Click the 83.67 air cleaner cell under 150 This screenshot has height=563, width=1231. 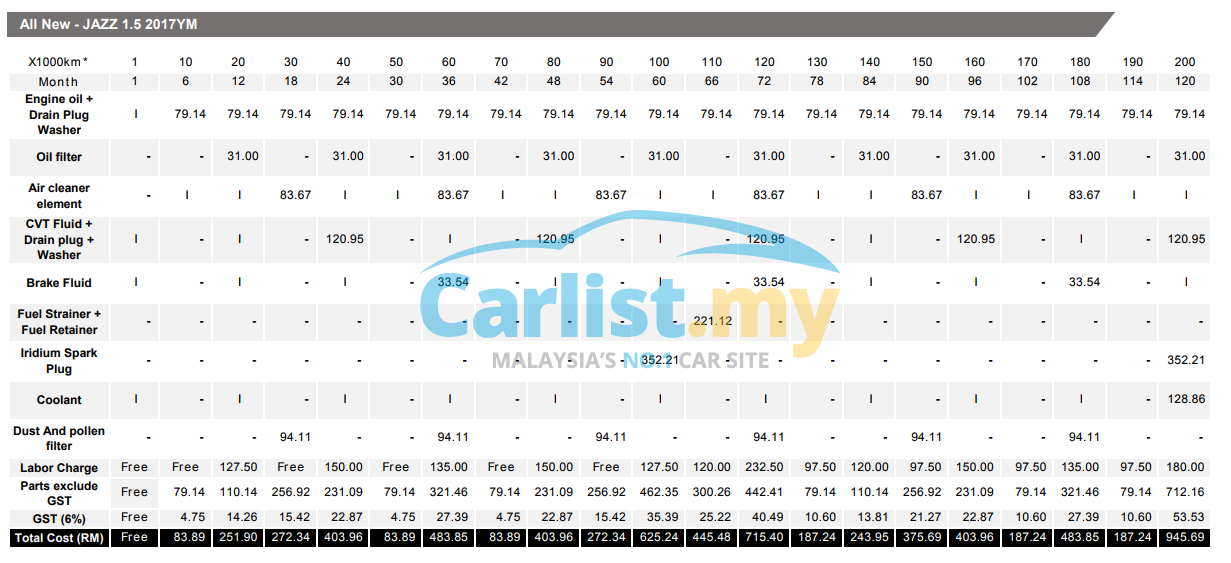tap(926, 195)
